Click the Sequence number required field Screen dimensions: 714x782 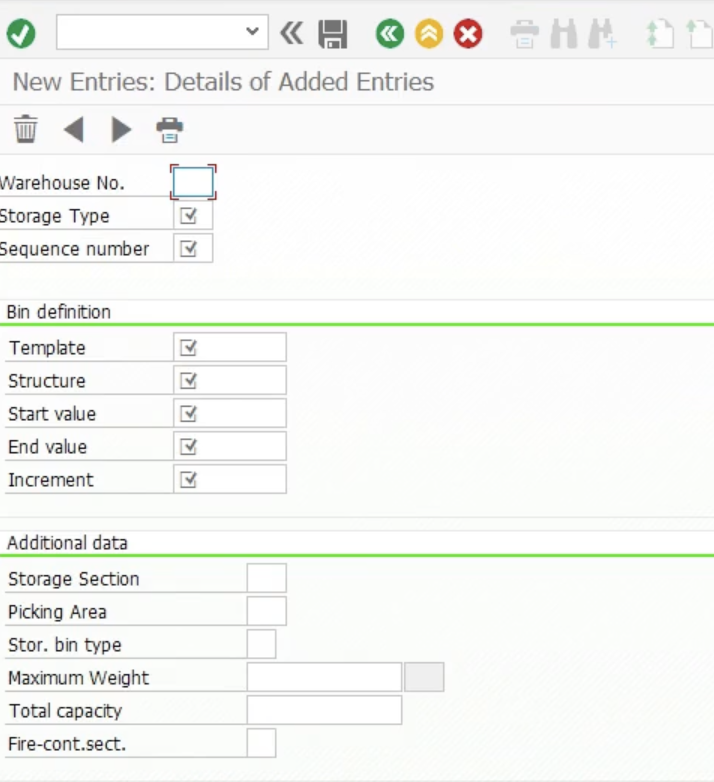pyautogui.click(x=193, y=249)
